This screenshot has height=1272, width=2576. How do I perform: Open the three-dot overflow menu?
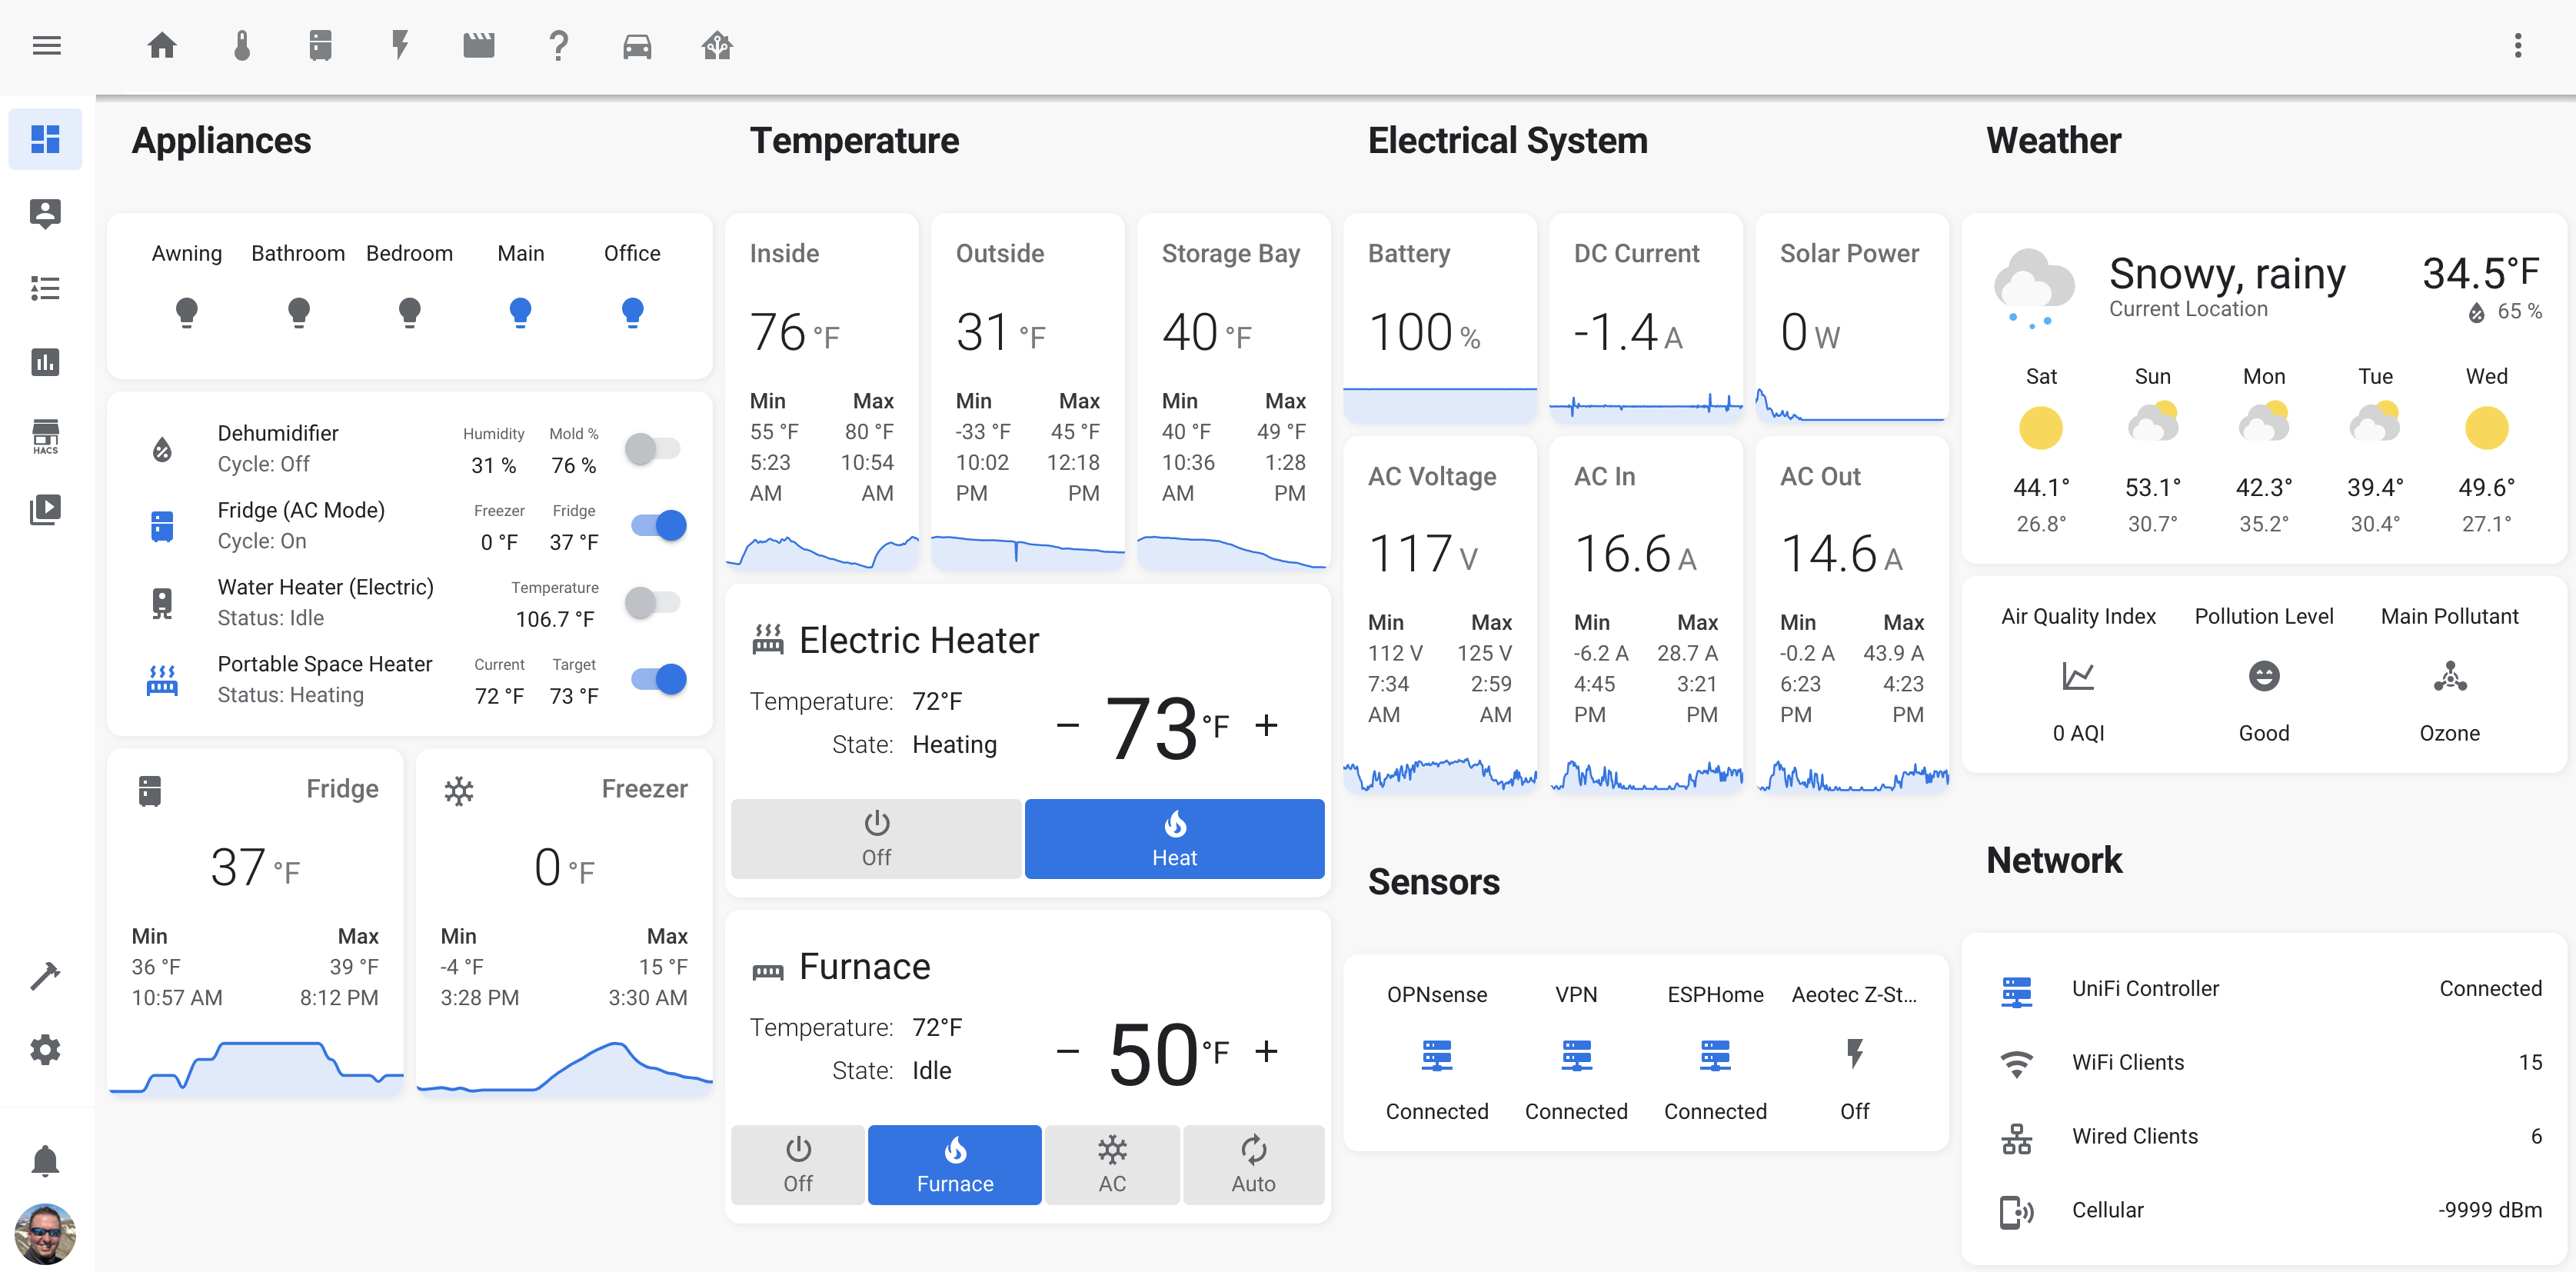pos(2518,45)
